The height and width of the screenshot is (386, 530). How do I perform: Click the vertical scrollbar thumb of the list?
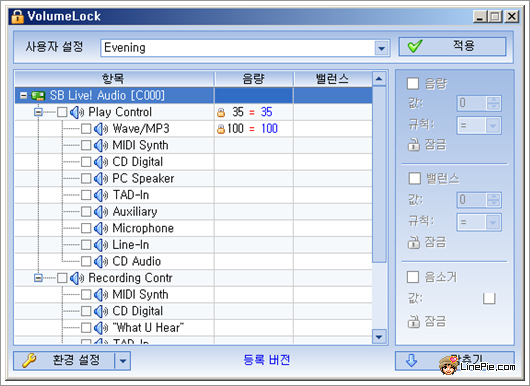point(379,174)
